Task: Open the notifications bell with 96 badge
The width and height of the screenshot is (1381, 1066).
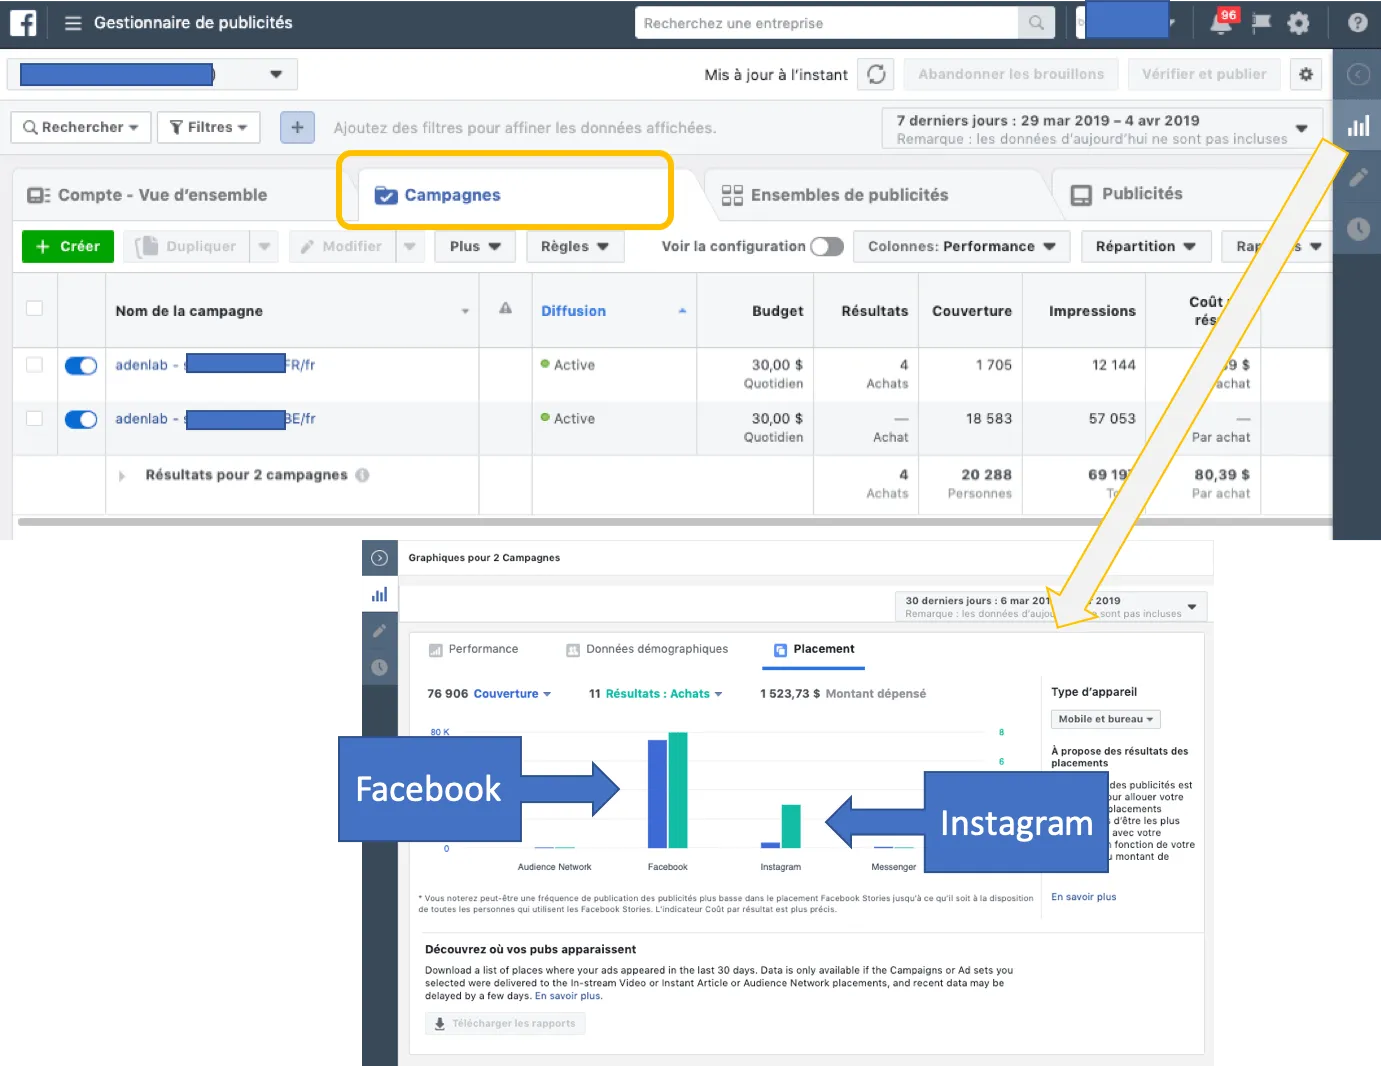Action: pyautogui.click(x=1221, y=23)
